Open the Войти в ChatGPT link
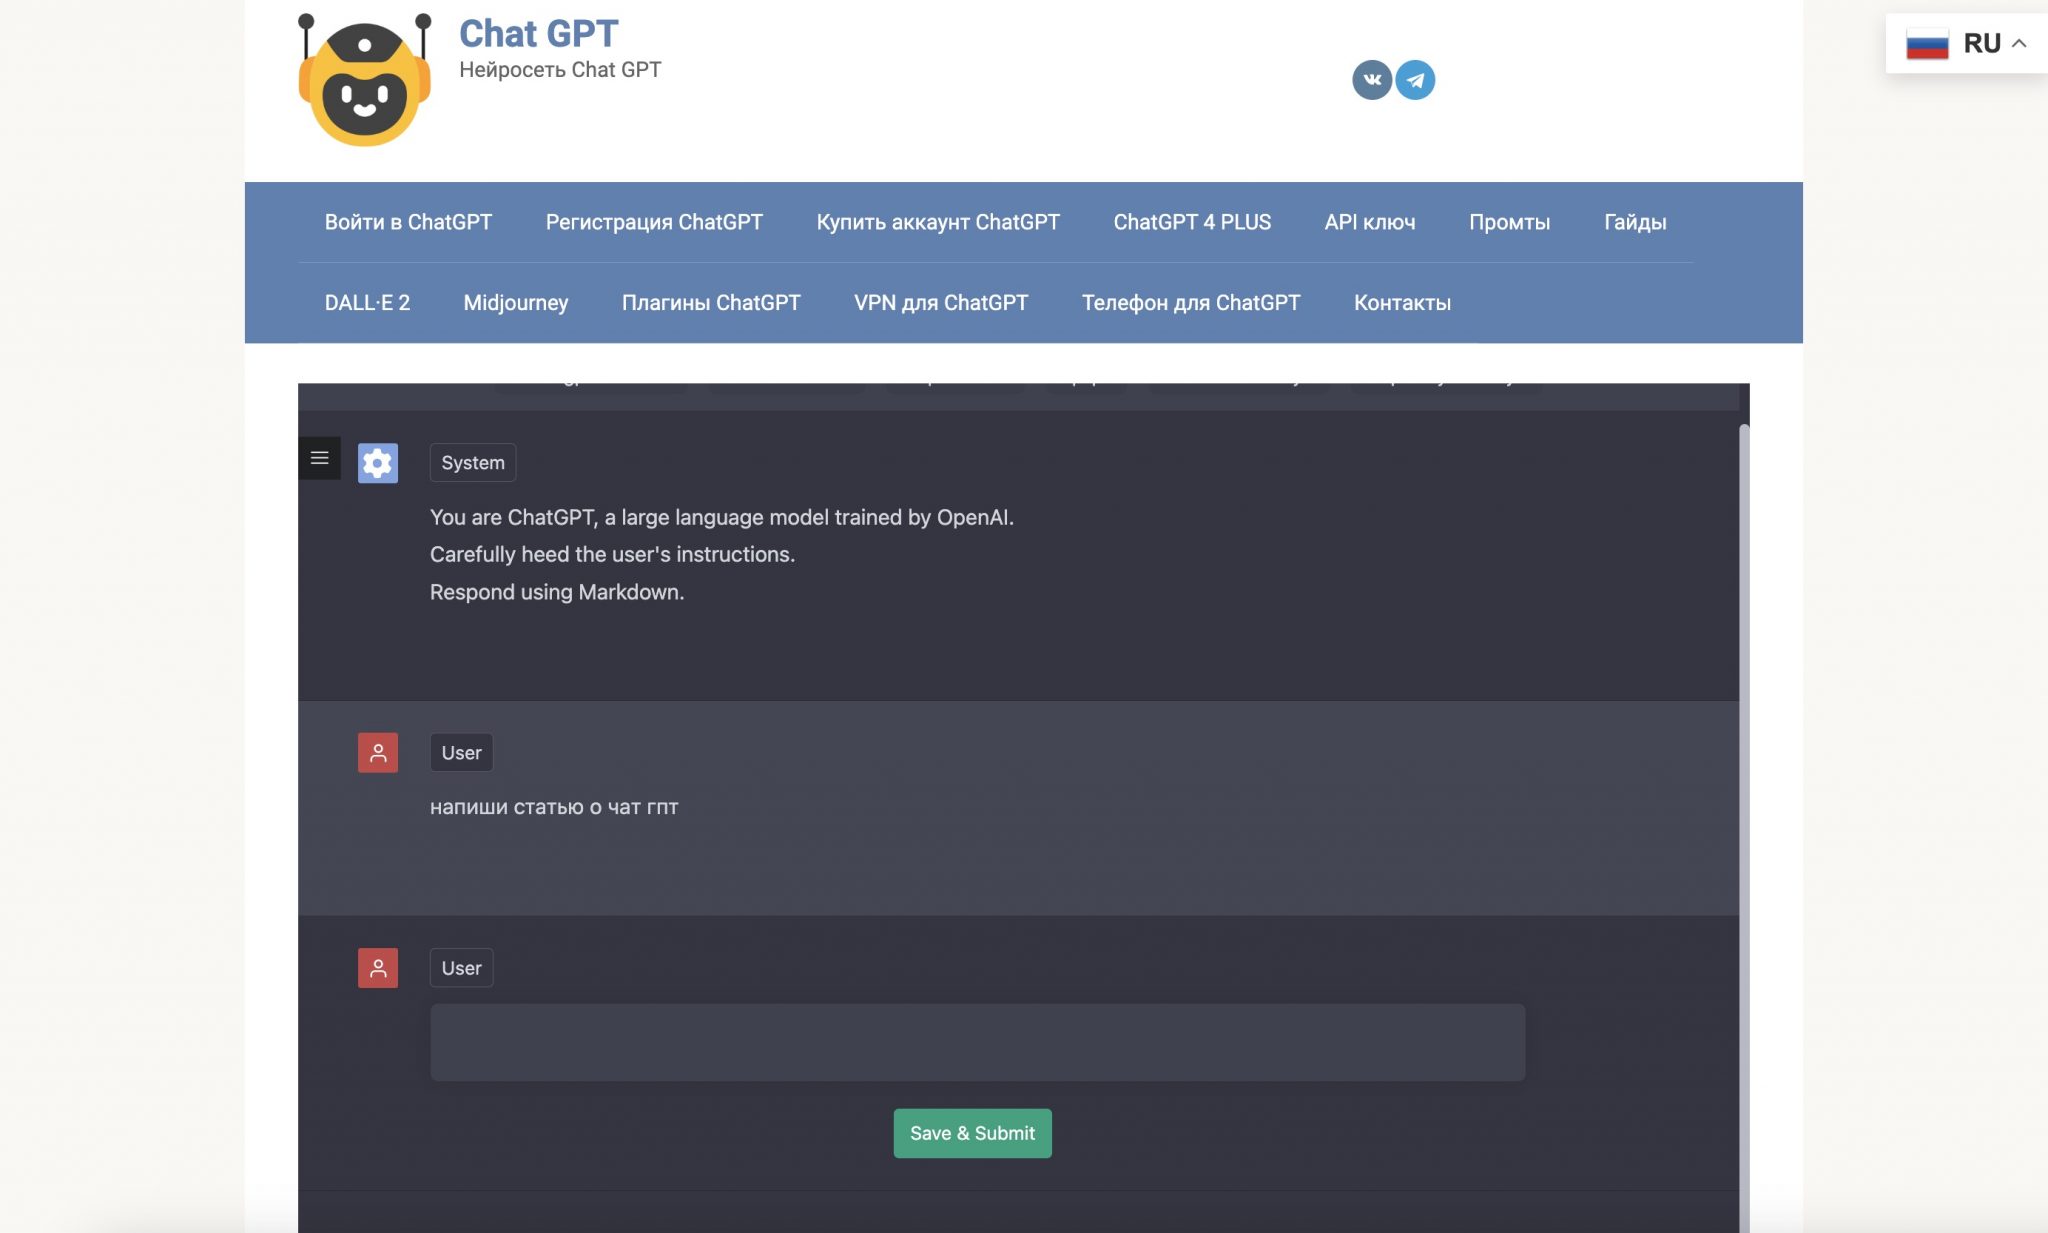2048x1233 pixels. pos(409,222)
